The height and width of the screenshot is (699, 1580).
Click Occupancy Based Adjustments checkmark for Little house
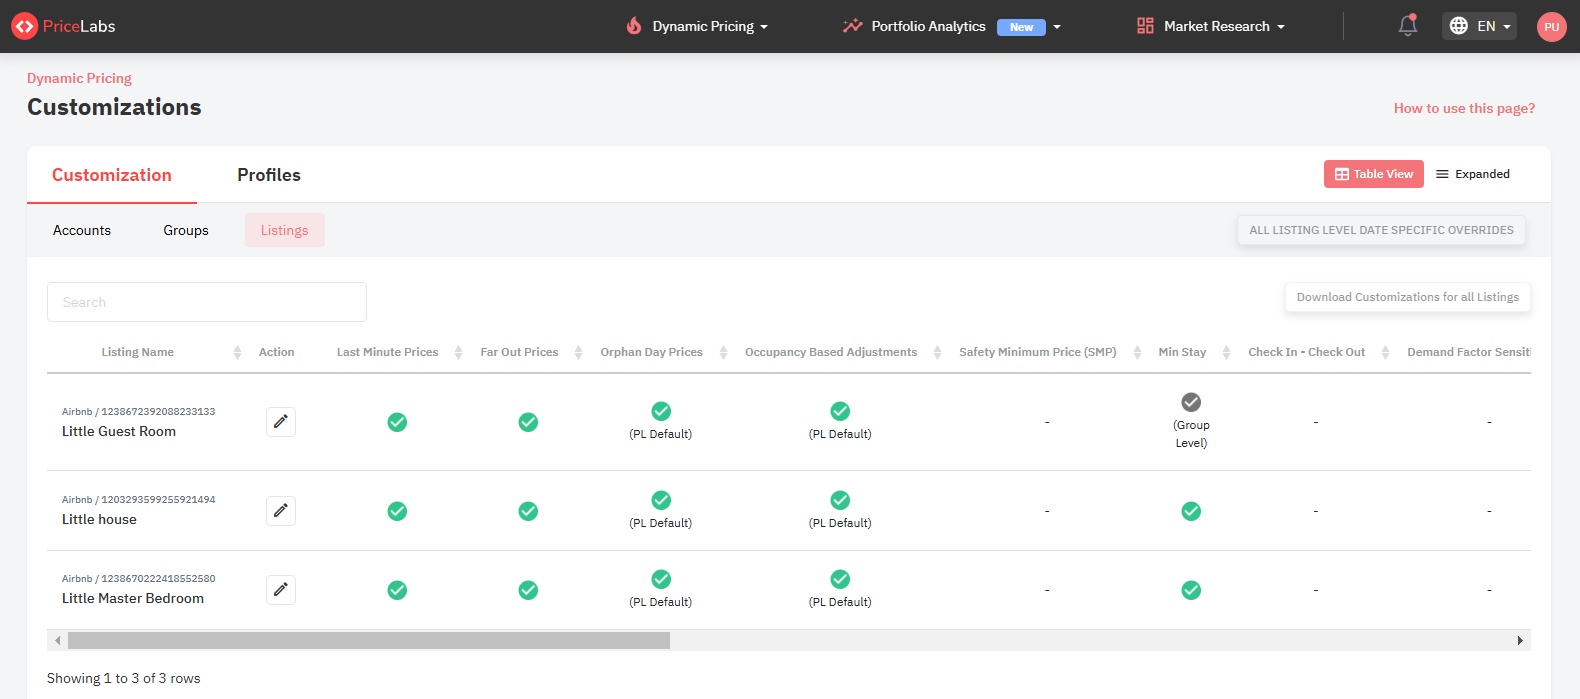pos(840,500)
